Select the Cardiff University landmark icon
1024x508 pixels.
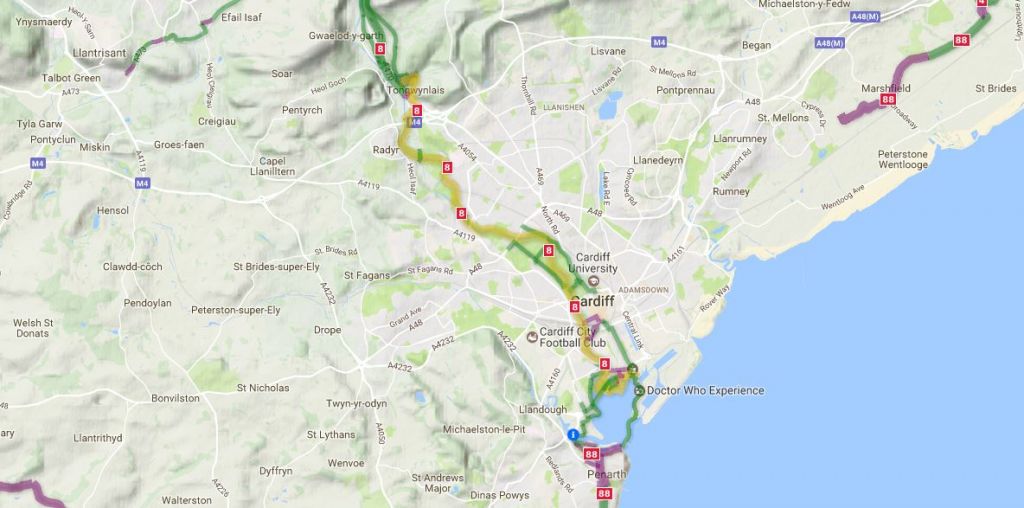tap(593, 281)
